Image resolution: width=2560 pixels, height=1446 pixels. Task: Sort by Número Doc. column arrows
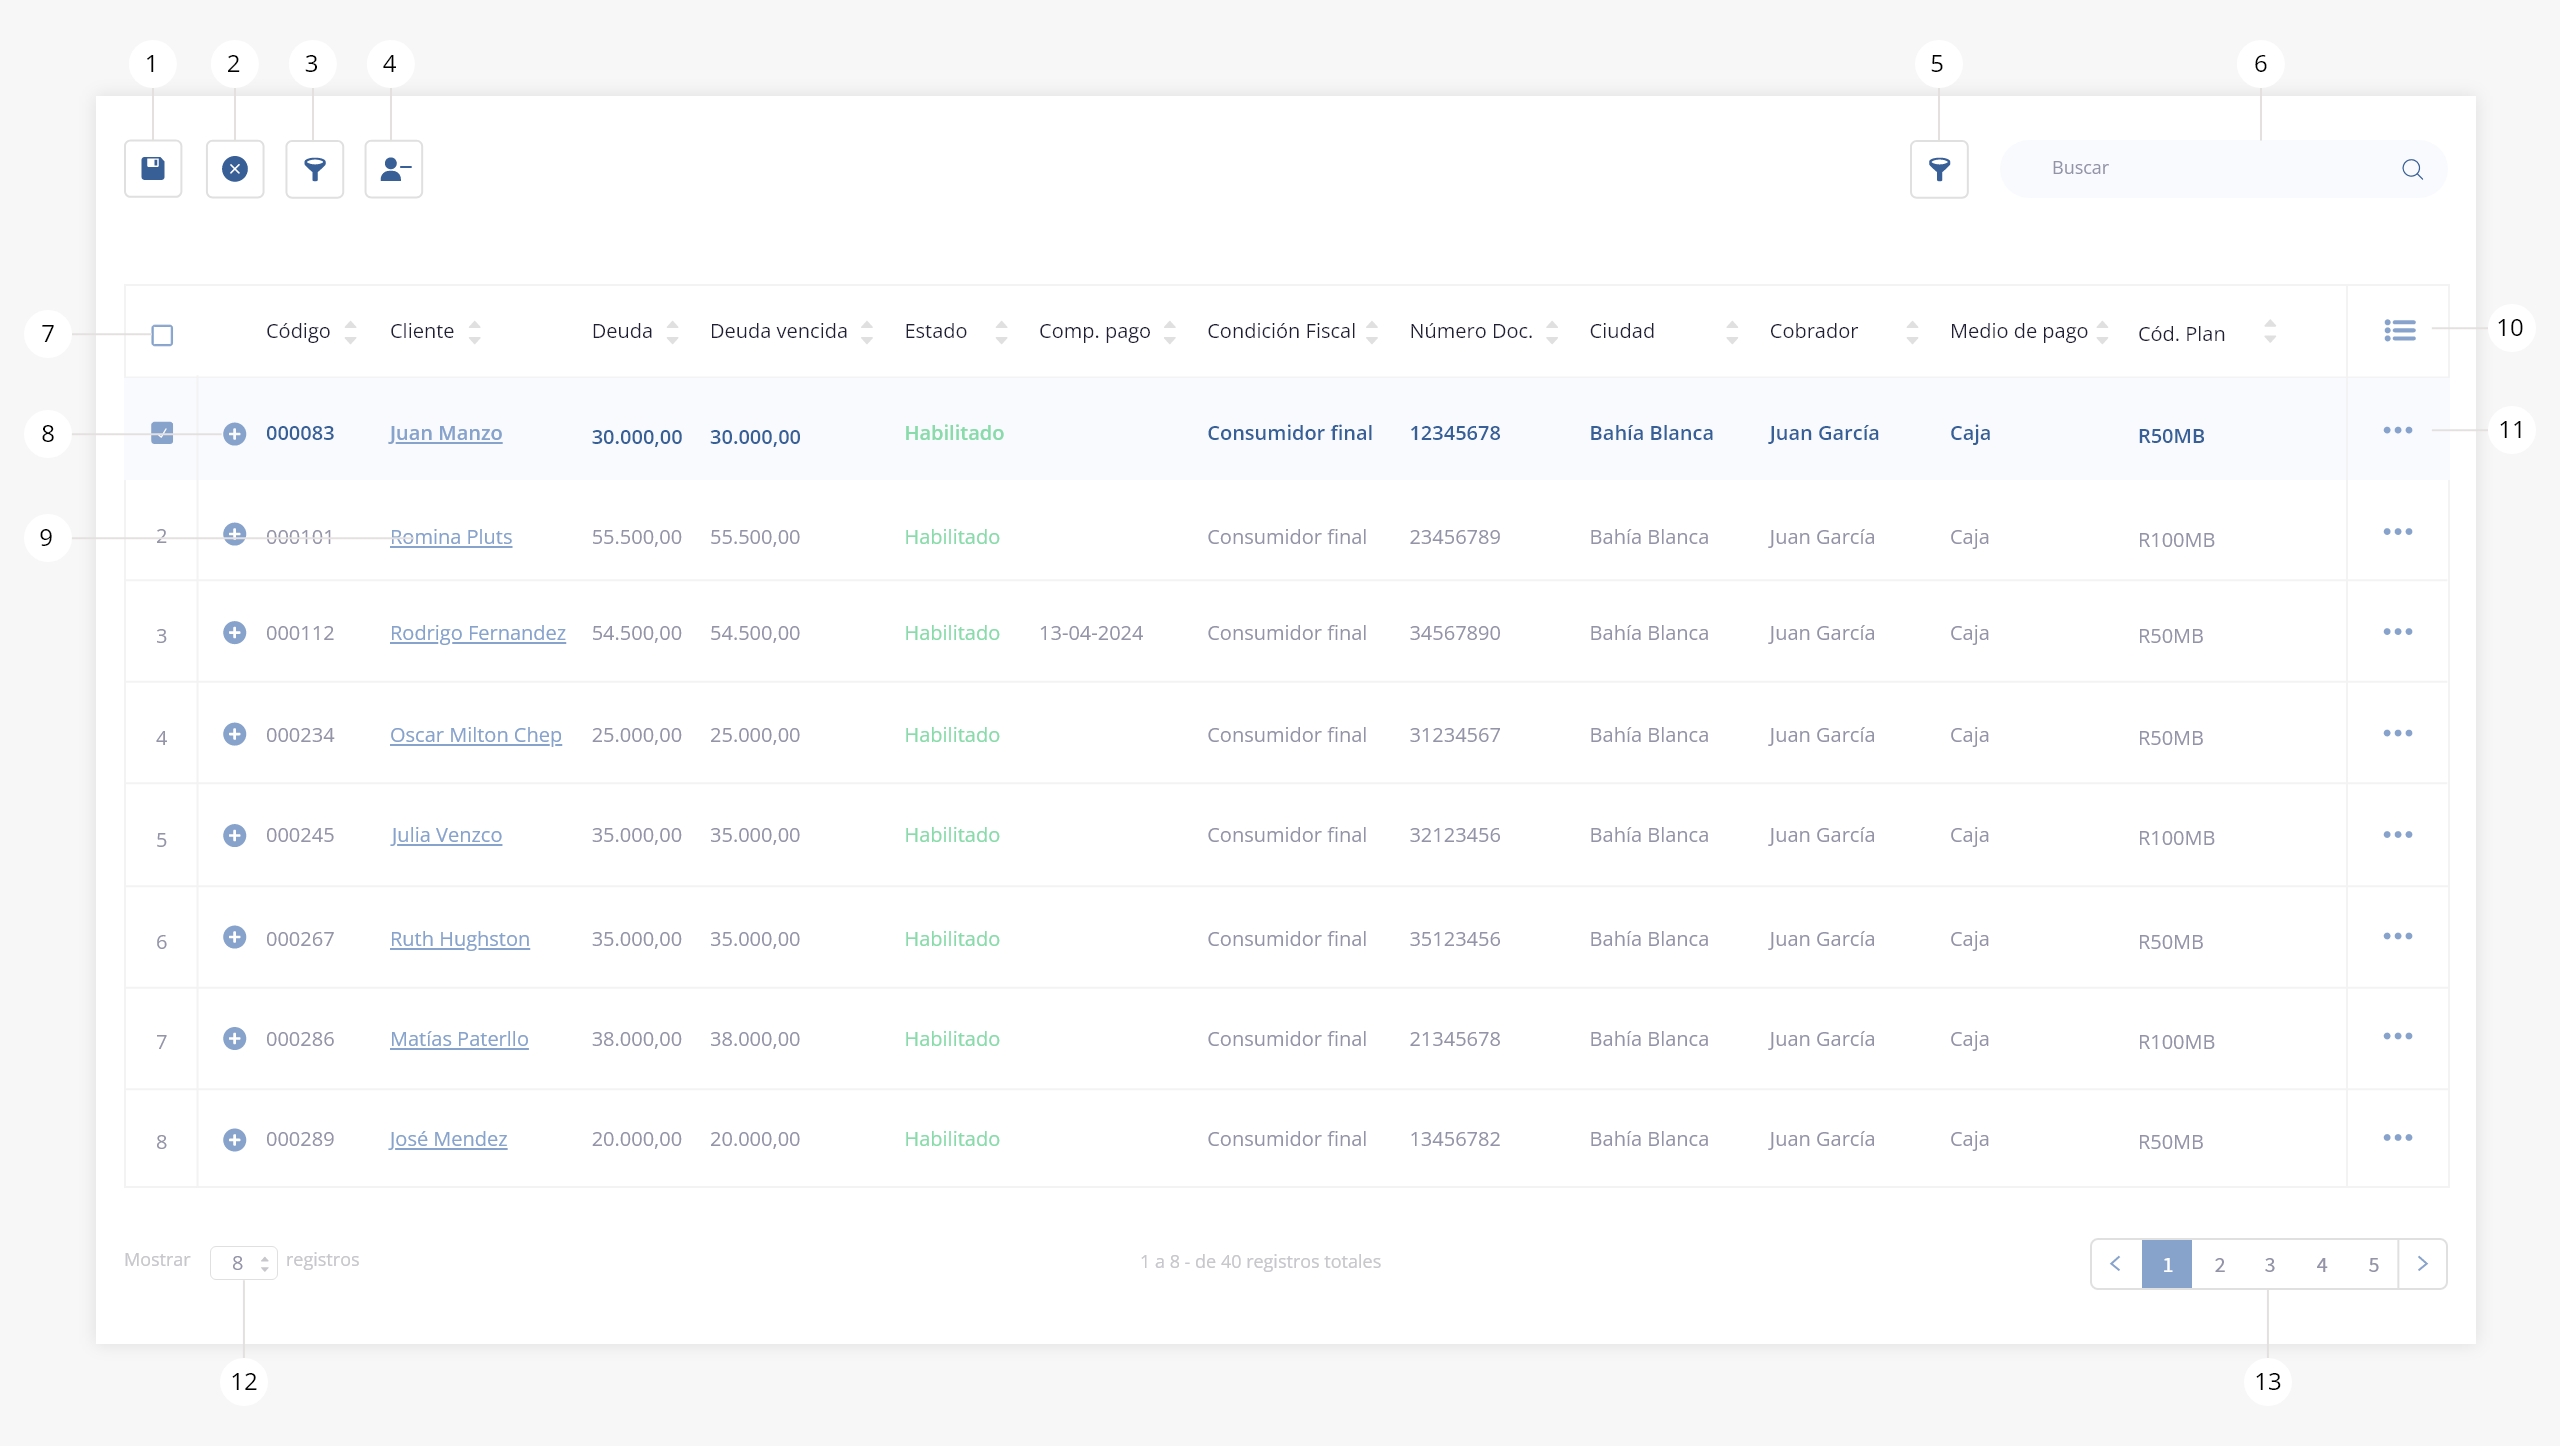click(x=1552, y=332)
